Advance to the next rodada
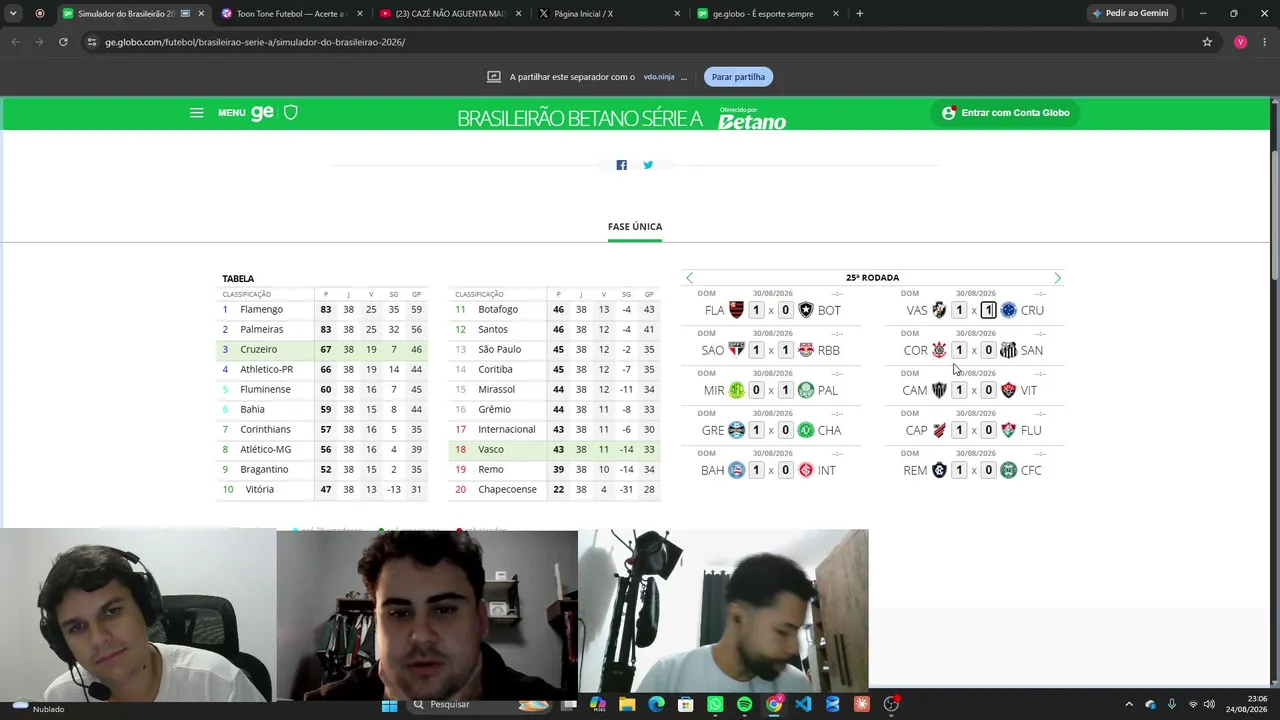This screenshot has height=720, width=1280. (1057, 278)
